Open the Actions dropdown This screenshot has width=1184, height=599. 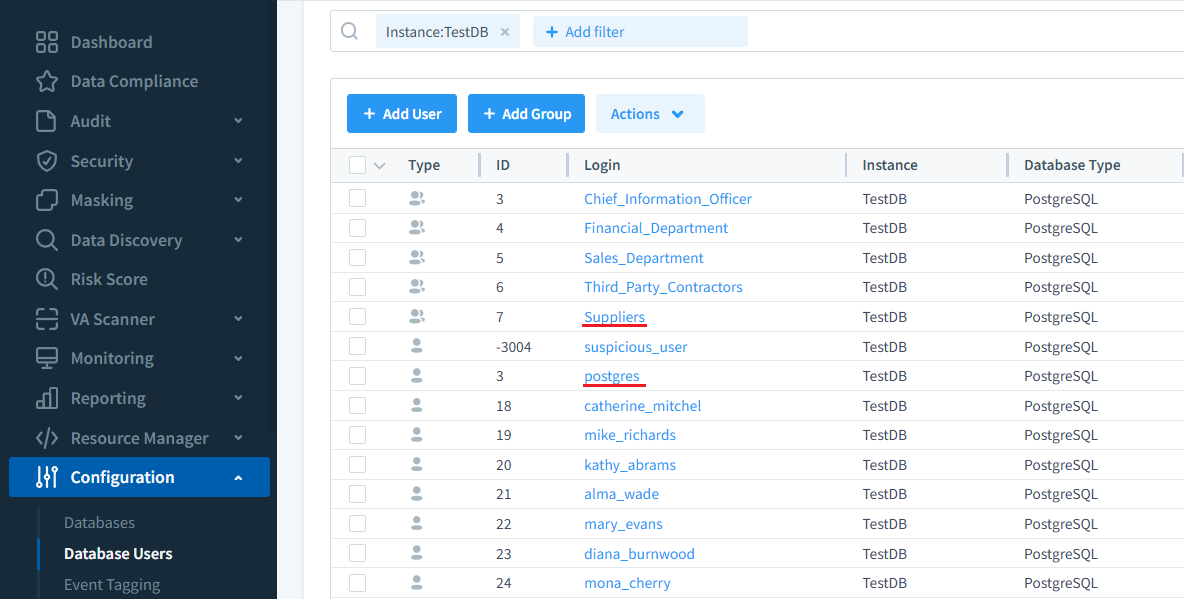point(650,113)
